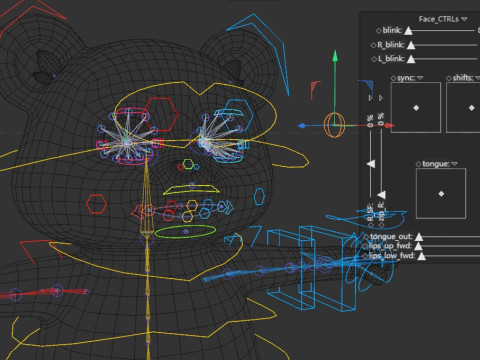Select the red arm bone controller

(x=43, y=293)
